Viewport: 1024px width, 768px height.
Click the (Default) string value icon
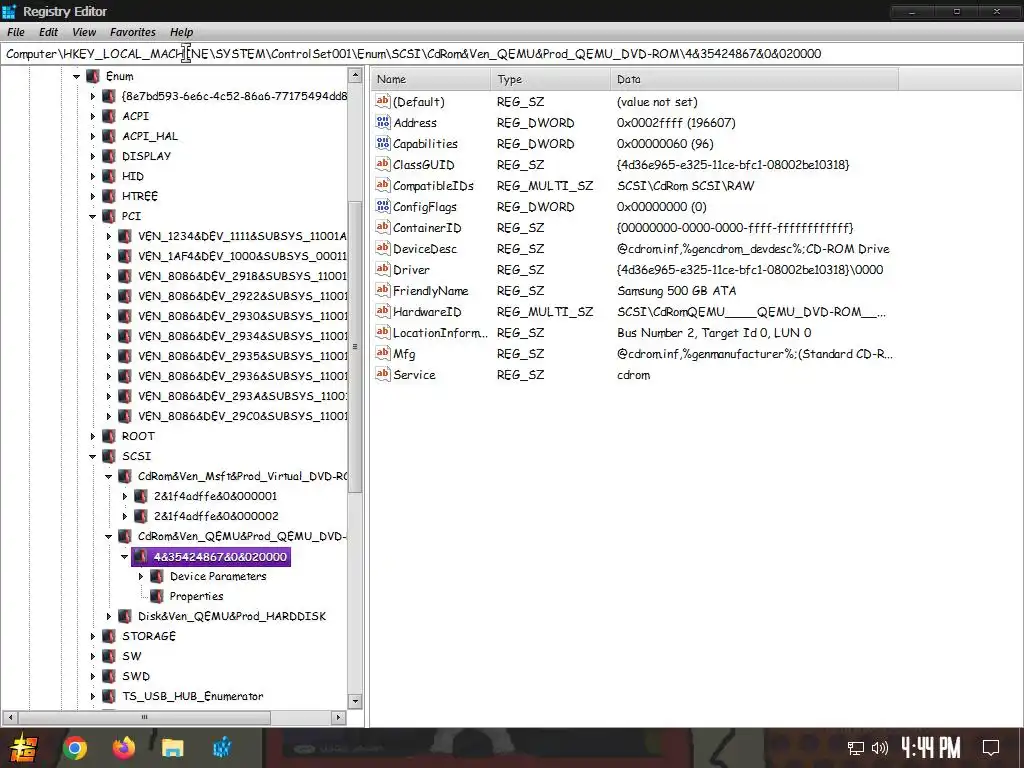point(383,101)
